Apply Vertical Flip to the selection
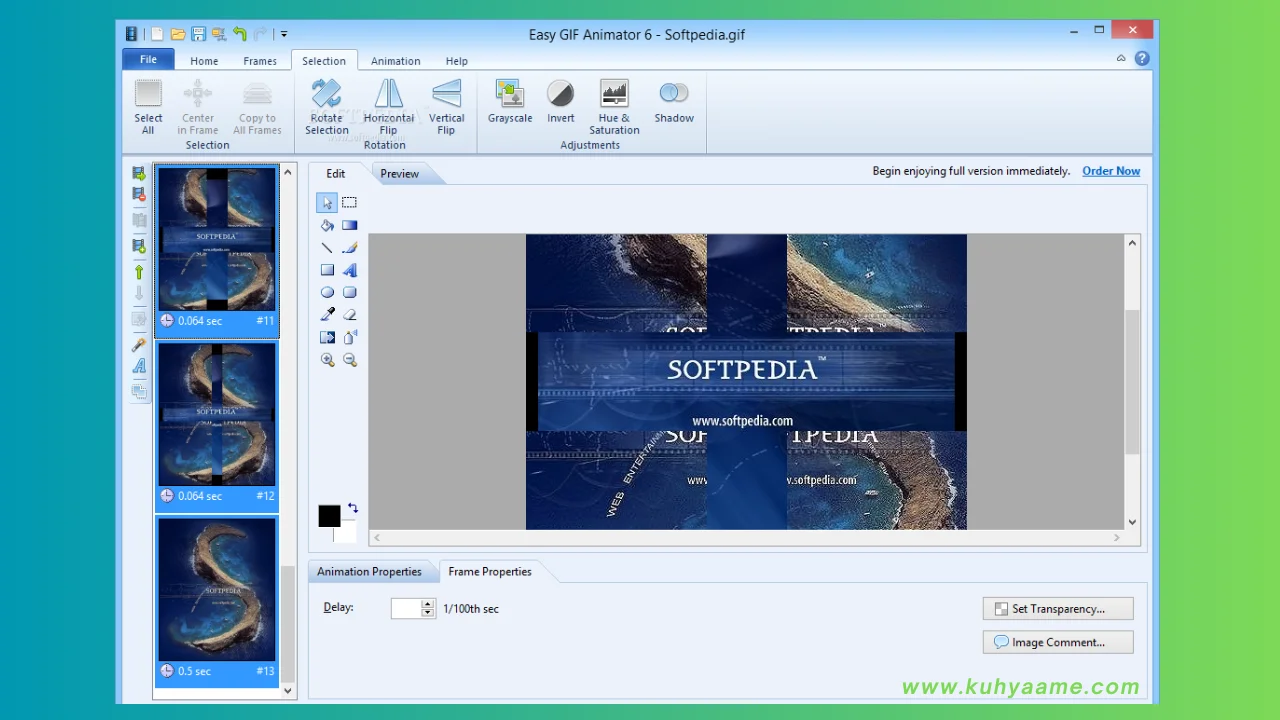 446,108
